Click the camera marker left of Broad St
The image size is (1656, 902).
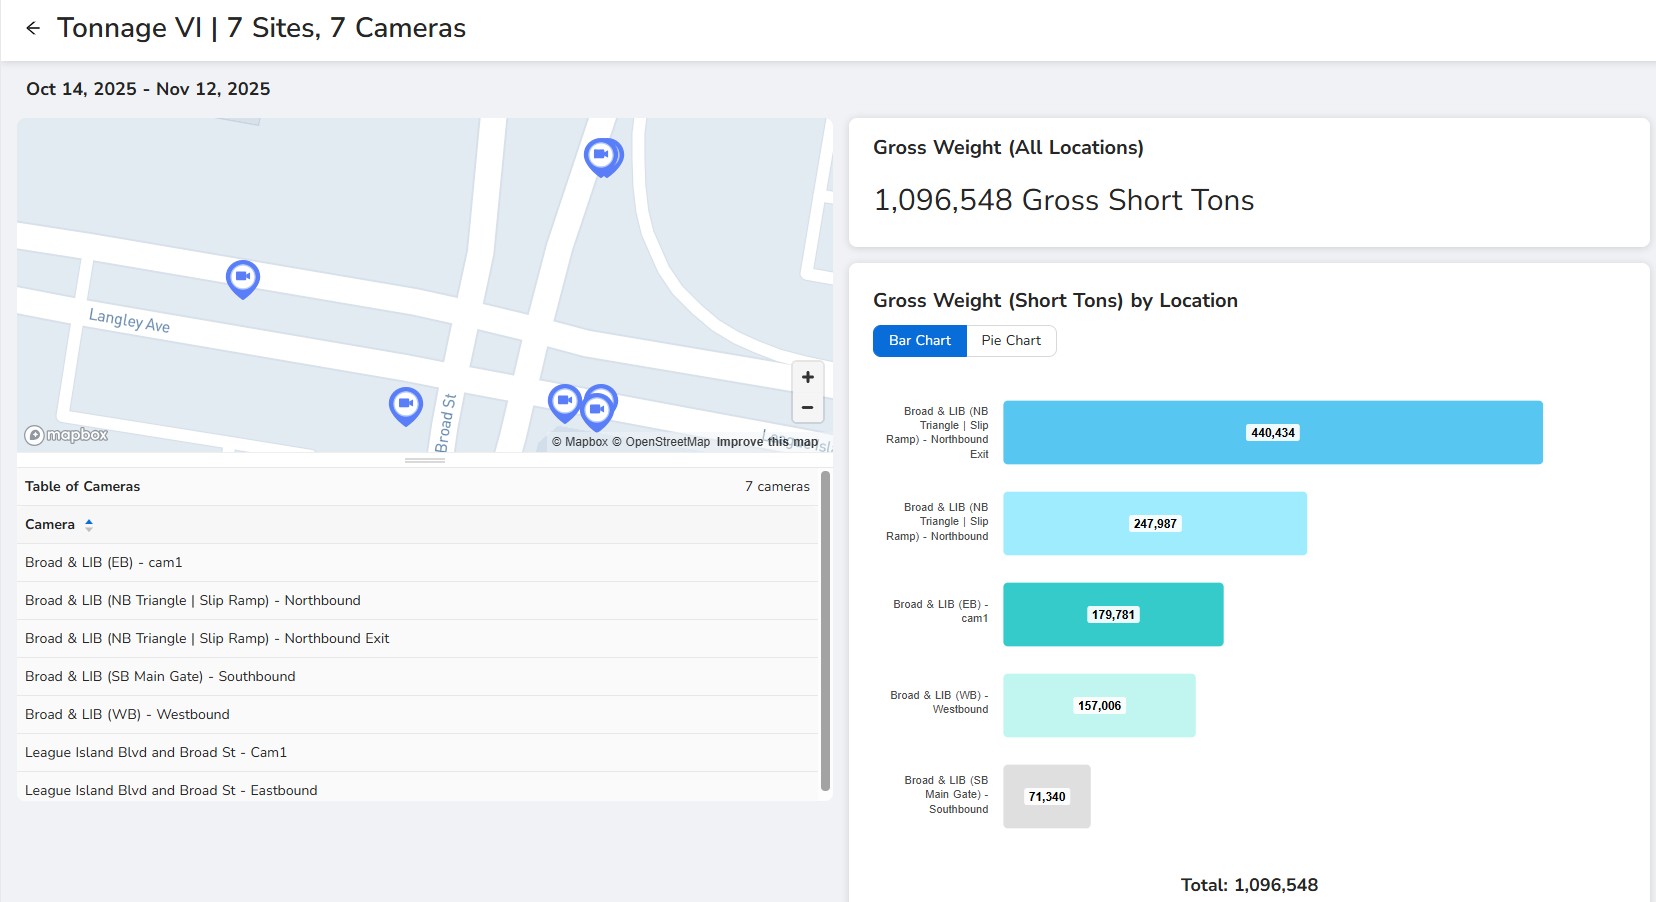pos(405,404)
